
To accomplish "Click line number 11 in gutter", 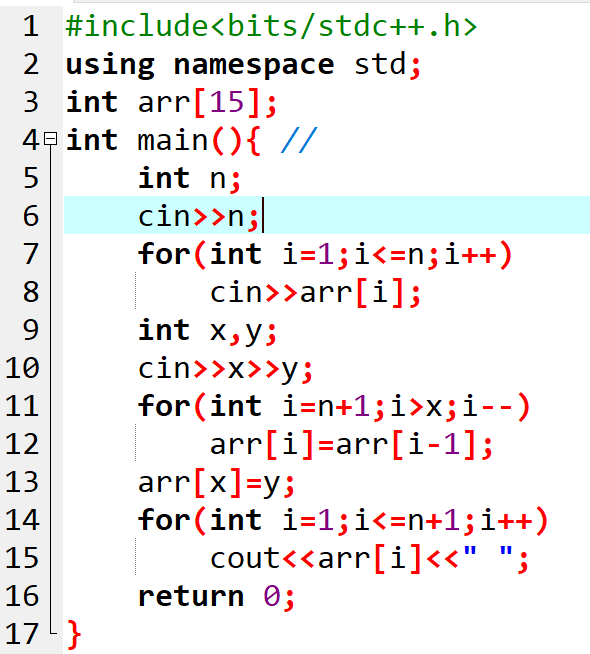I will click(22, 406).
